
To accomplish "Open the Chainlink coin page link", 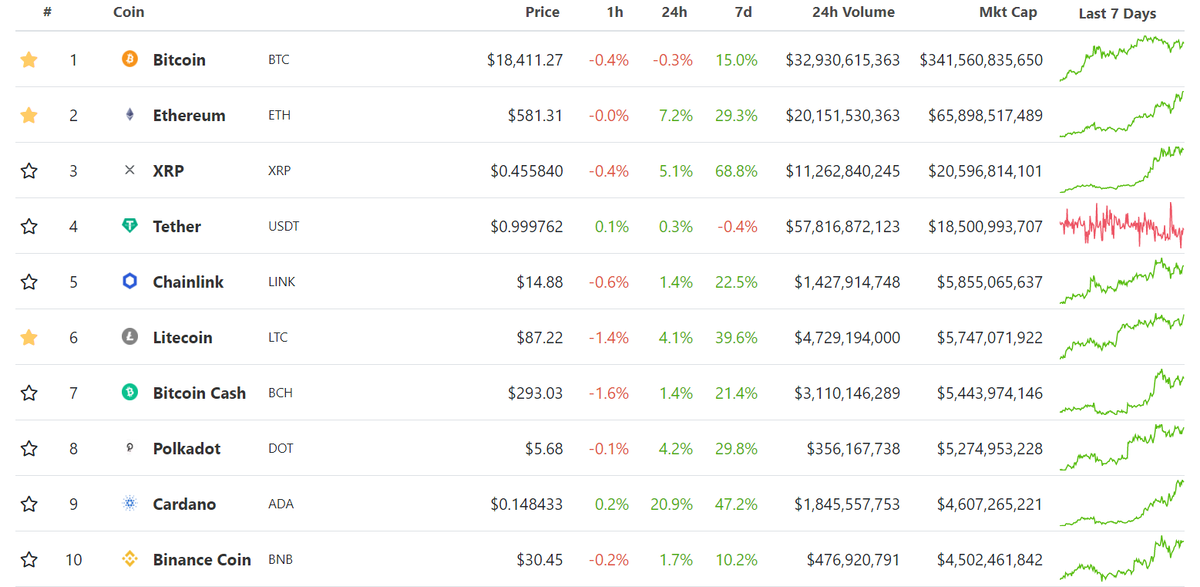I will point(188,282).
